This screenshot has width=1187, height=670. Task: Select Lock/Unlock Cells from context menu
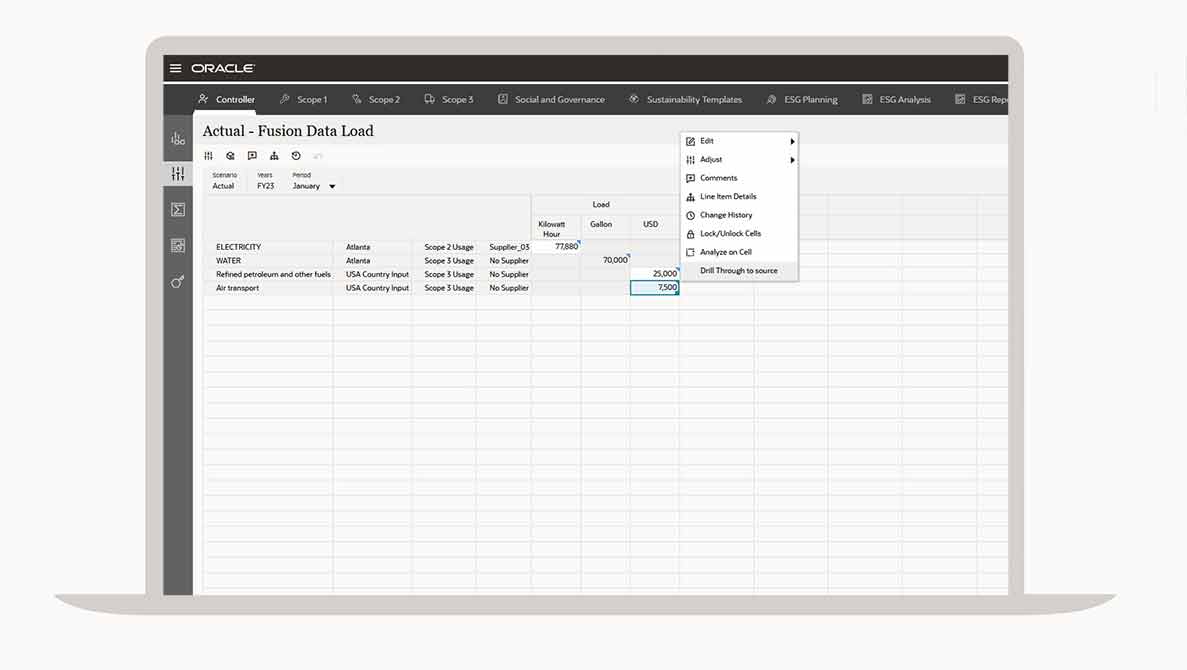click(730, 234)
